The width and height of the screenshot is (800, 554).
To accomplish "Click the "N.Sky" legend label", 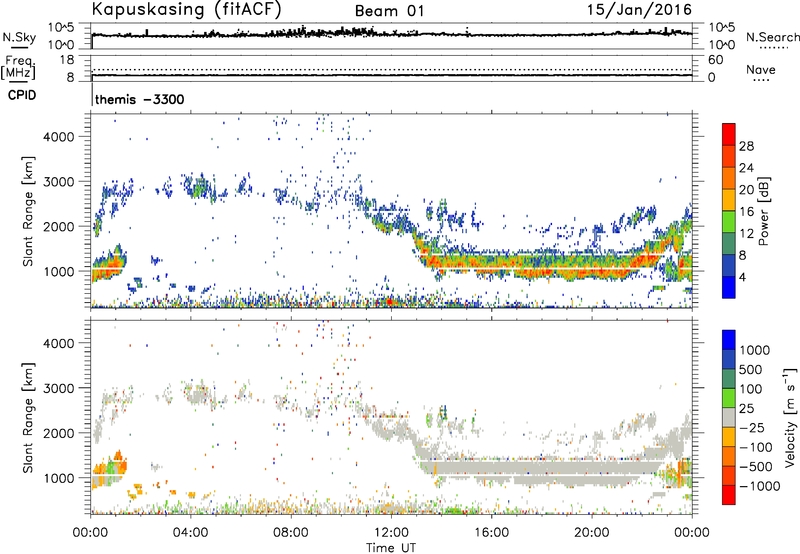I will click(x=19, y=37).
